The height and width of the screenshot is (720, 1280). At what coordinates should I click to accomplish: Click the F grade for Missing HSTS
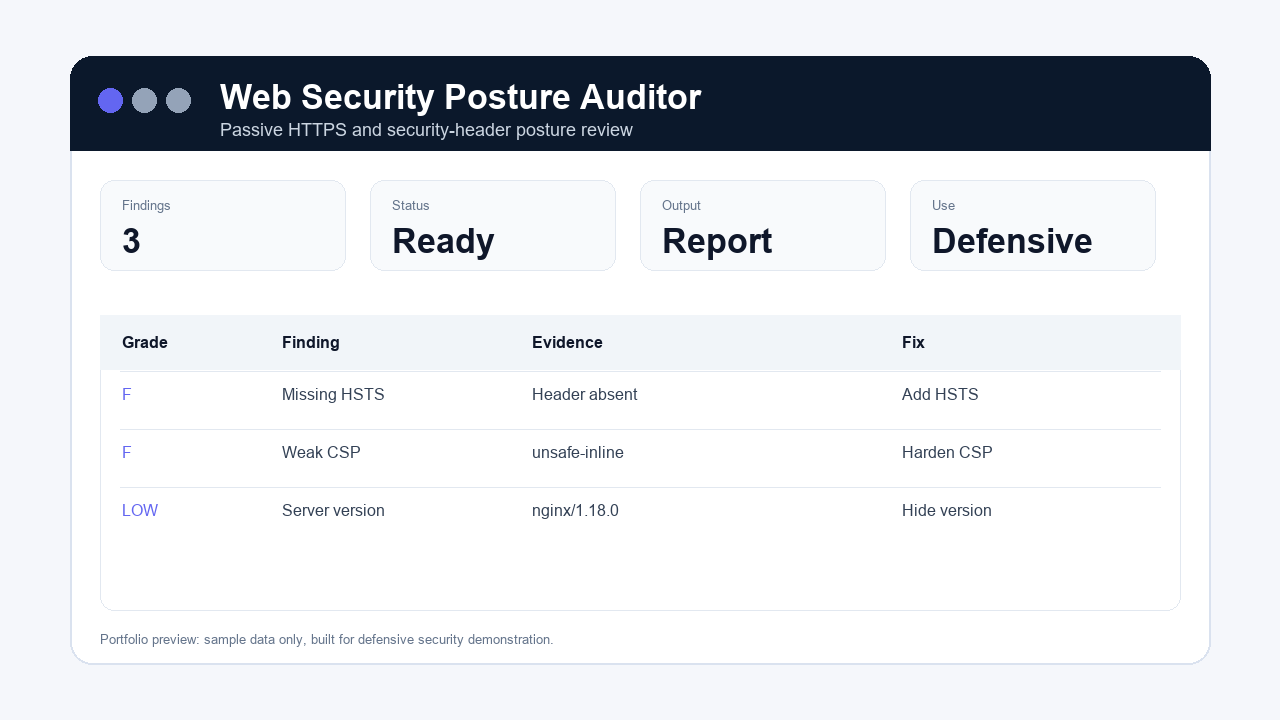tap(127, 395)
